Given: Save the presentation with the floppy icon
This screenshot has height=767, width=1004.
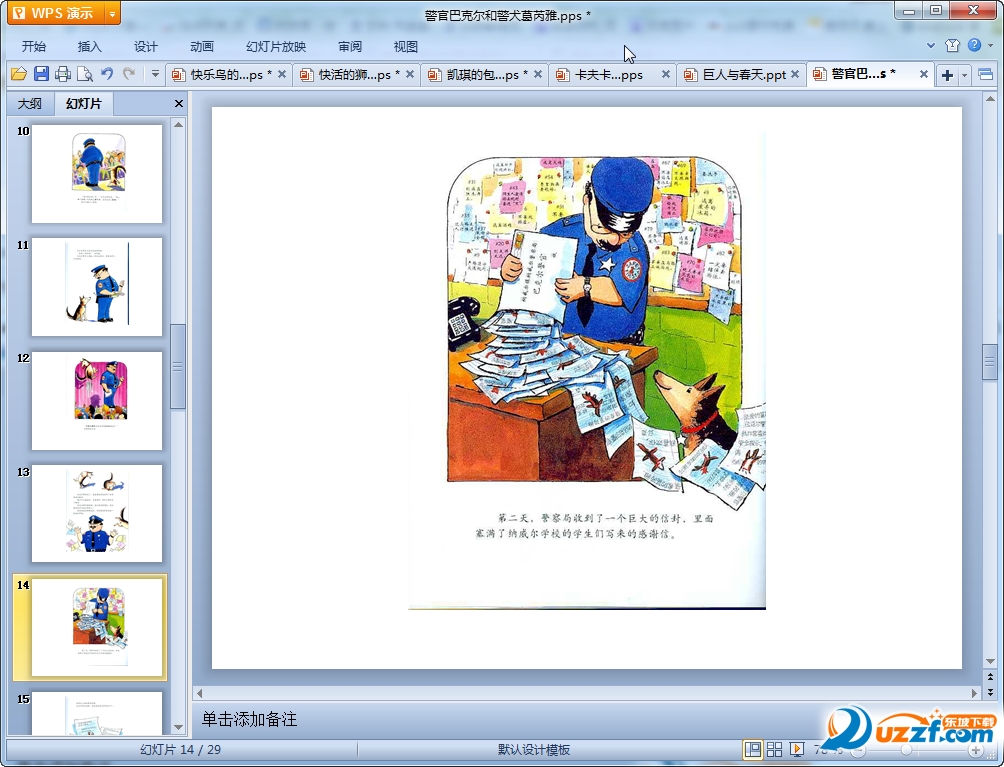Looking at the screenshot, I should coord(41,74).
